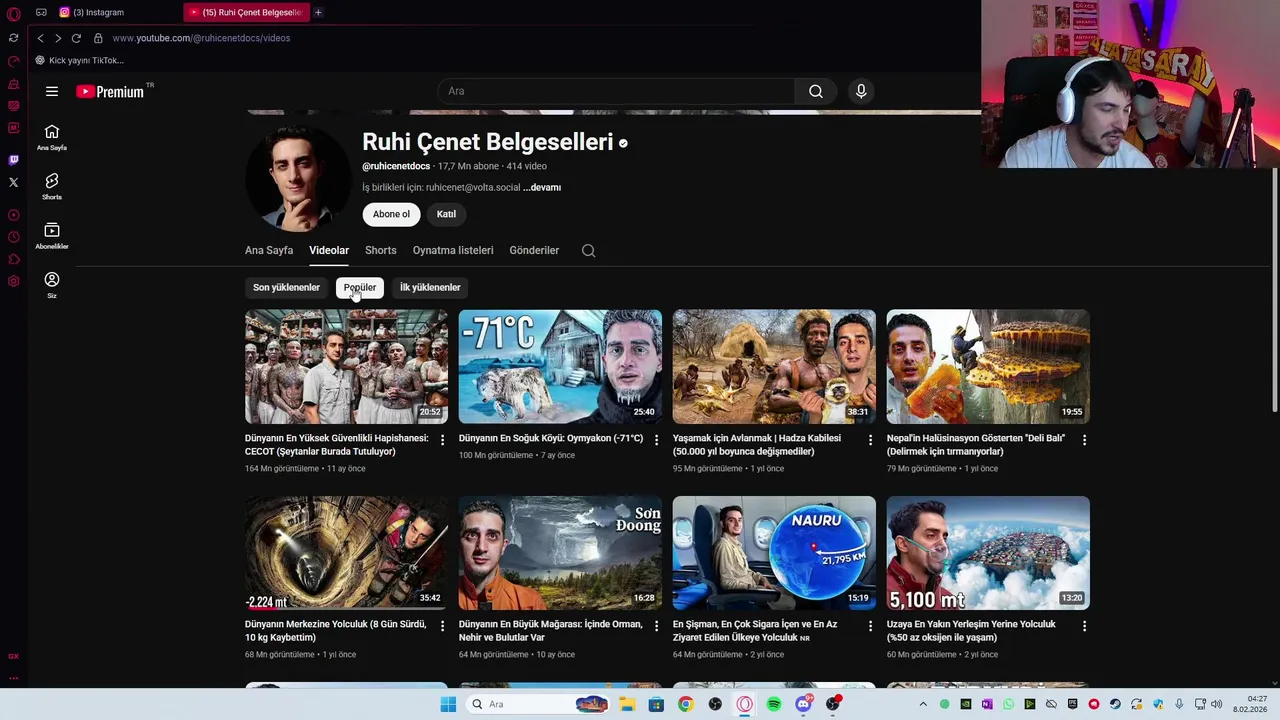Open more options for Nauru video
This screenshot has height=720, width=1280.
coord(870,626)
